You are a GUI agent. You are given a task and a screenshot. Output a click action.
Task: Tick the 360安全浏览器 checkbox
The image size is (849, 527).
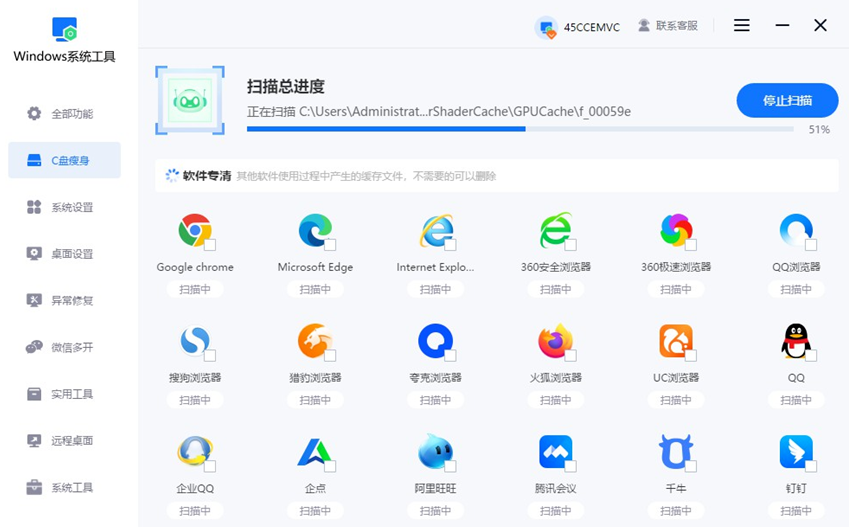571,245
